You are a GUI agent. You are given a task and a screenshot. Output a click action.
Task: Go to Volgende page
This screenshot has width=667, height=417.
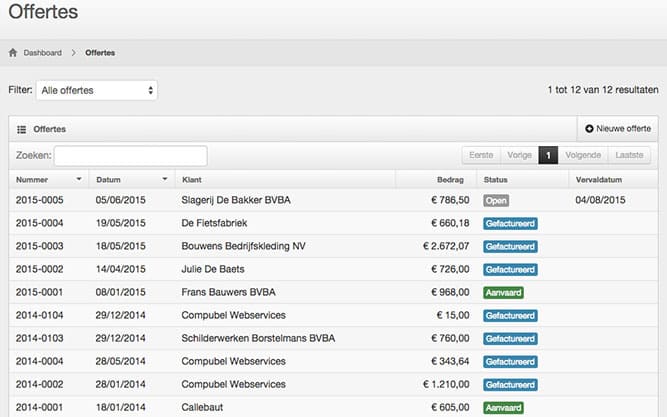[x=582, y=156]
